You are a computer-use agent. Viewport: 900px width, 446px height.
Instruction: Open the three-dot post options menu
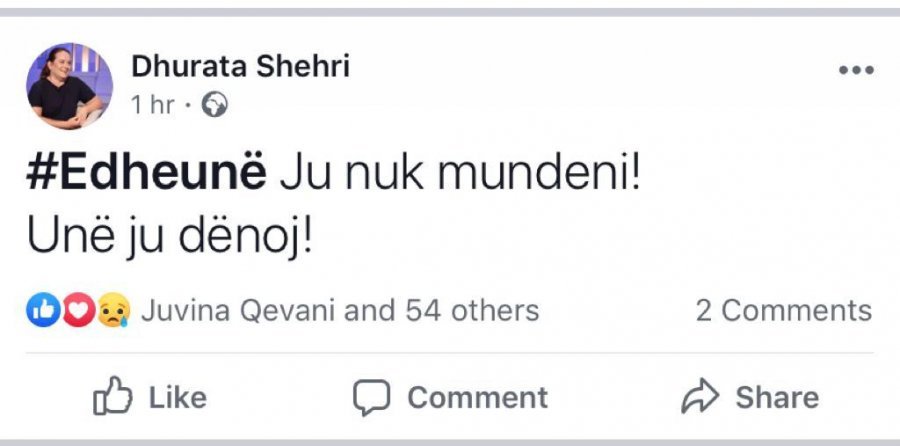click(x=856, y=71)
